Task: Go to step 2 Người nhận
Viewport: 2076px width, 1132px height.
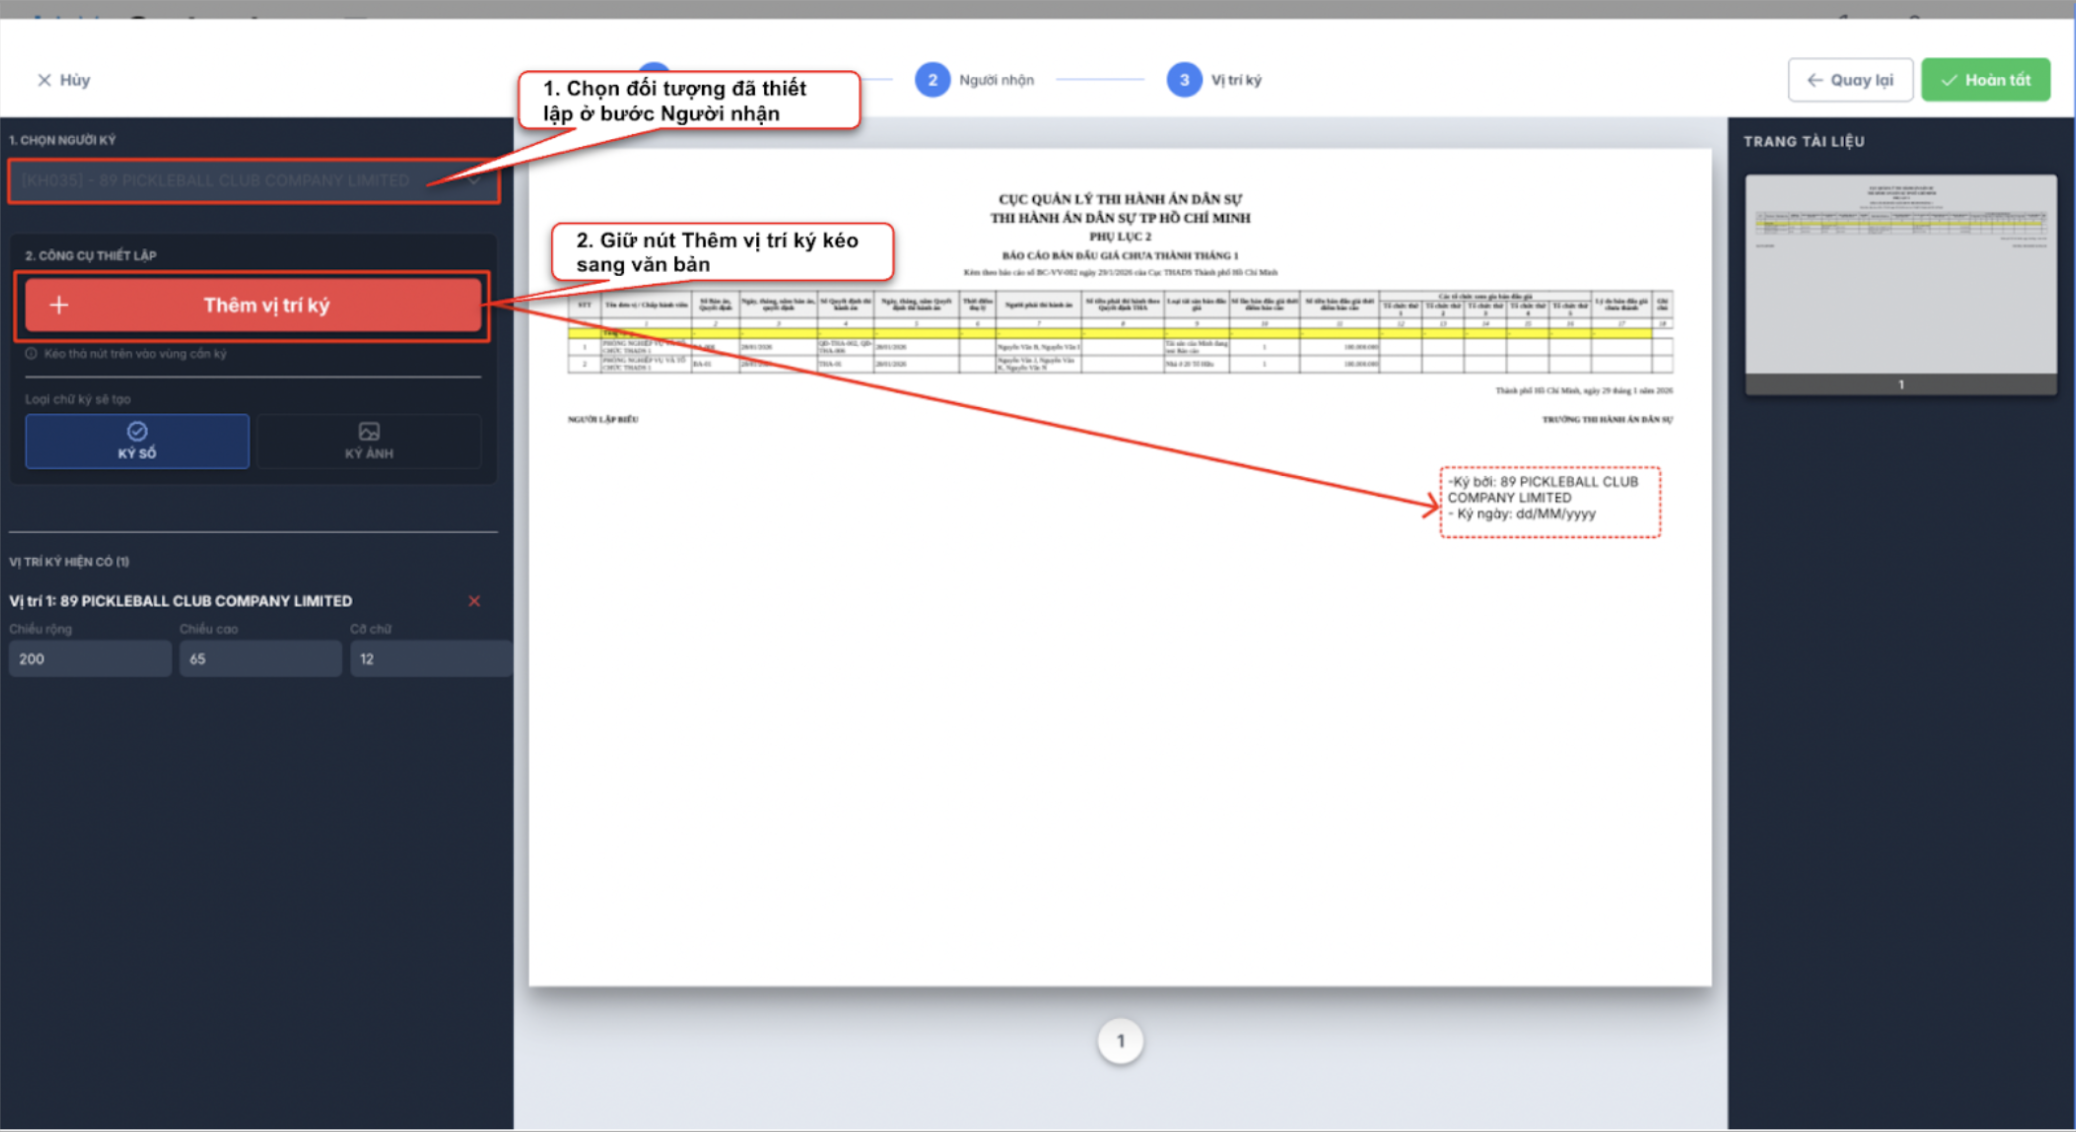Action: pos(932,80)
